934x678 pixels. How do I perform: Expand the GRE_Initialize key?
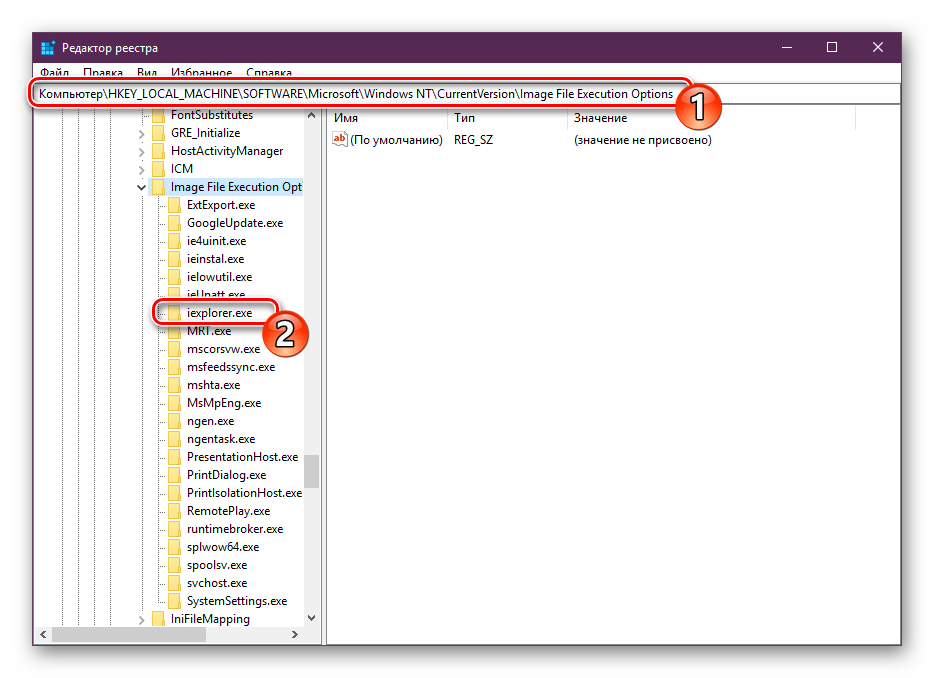[141, 134]
